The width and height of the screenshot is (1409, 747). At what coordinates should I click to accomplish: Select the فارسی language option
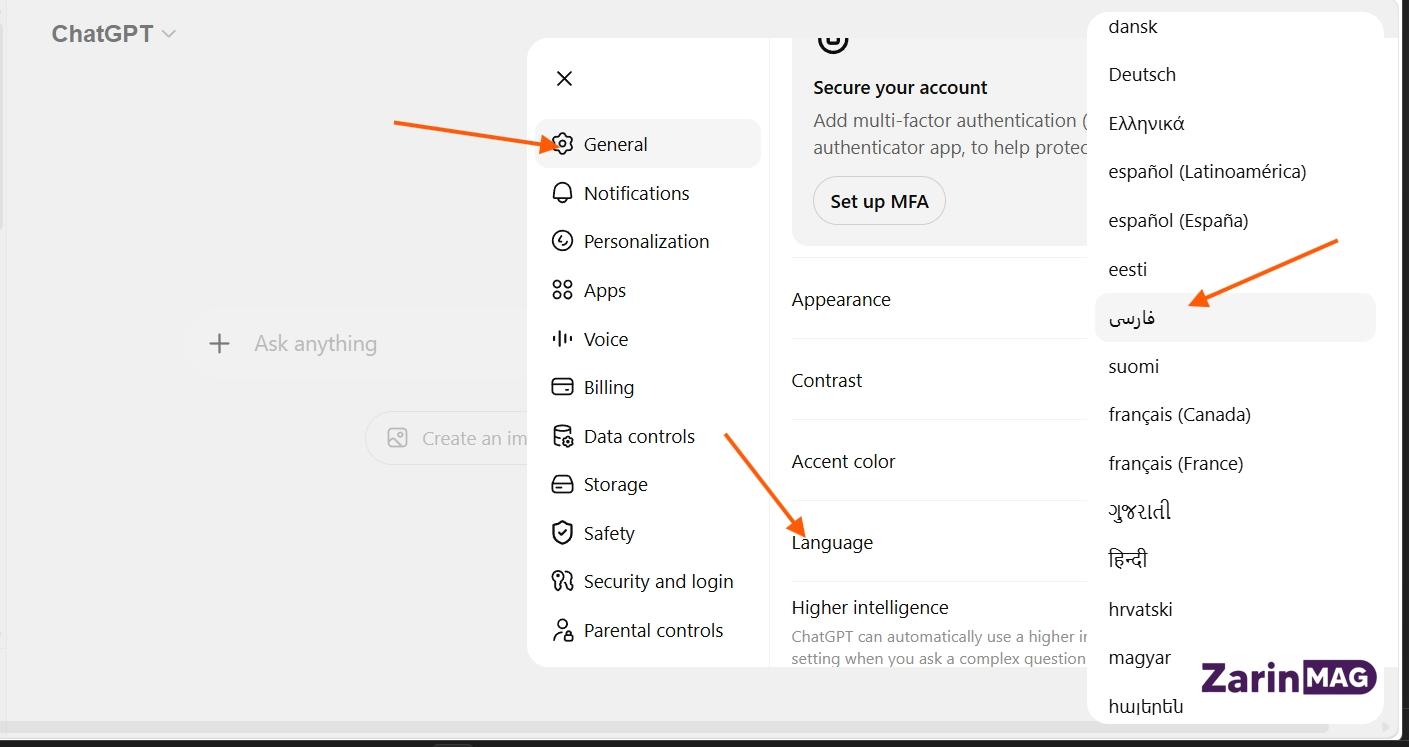coord(1235,317)
